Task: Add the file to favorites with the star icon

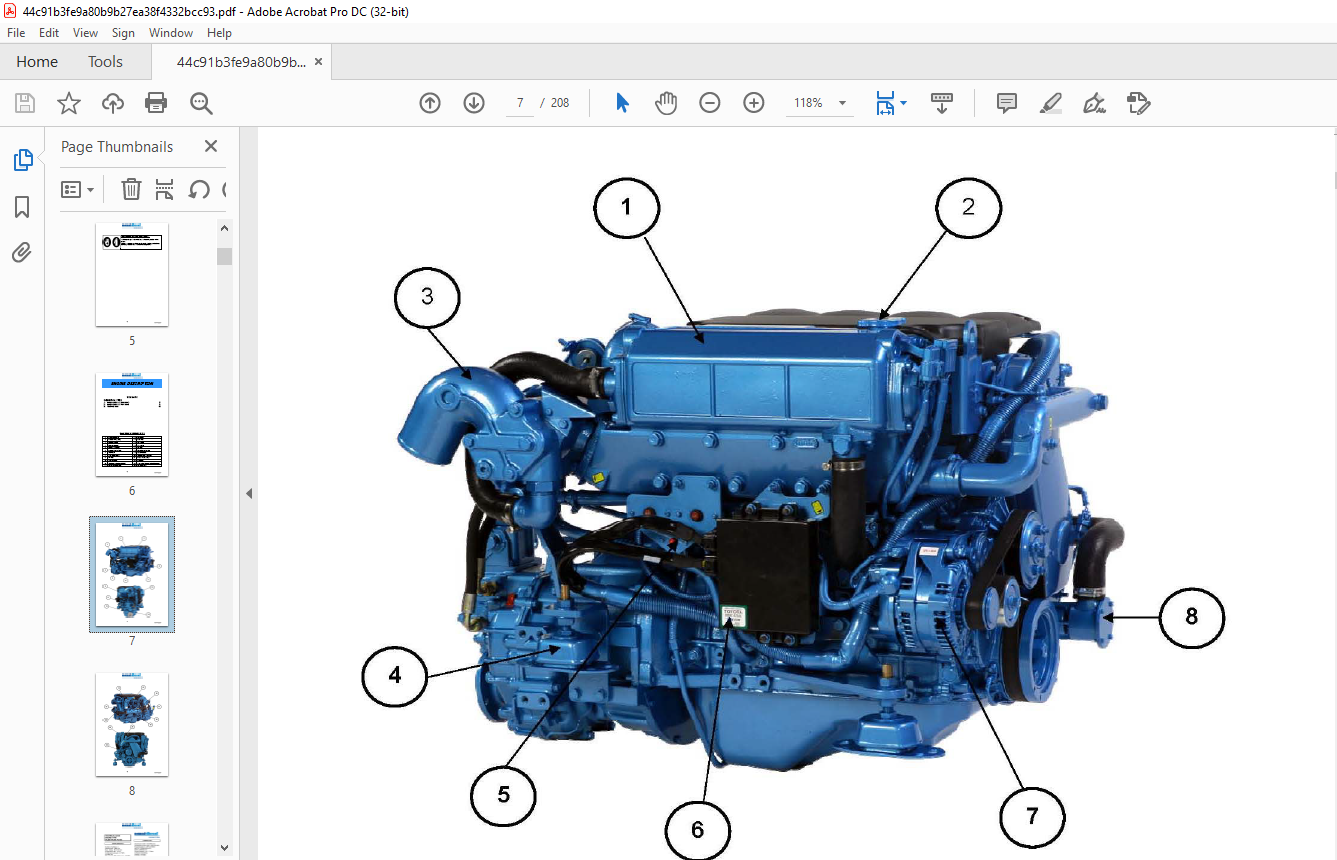Action: pos(69,103)
